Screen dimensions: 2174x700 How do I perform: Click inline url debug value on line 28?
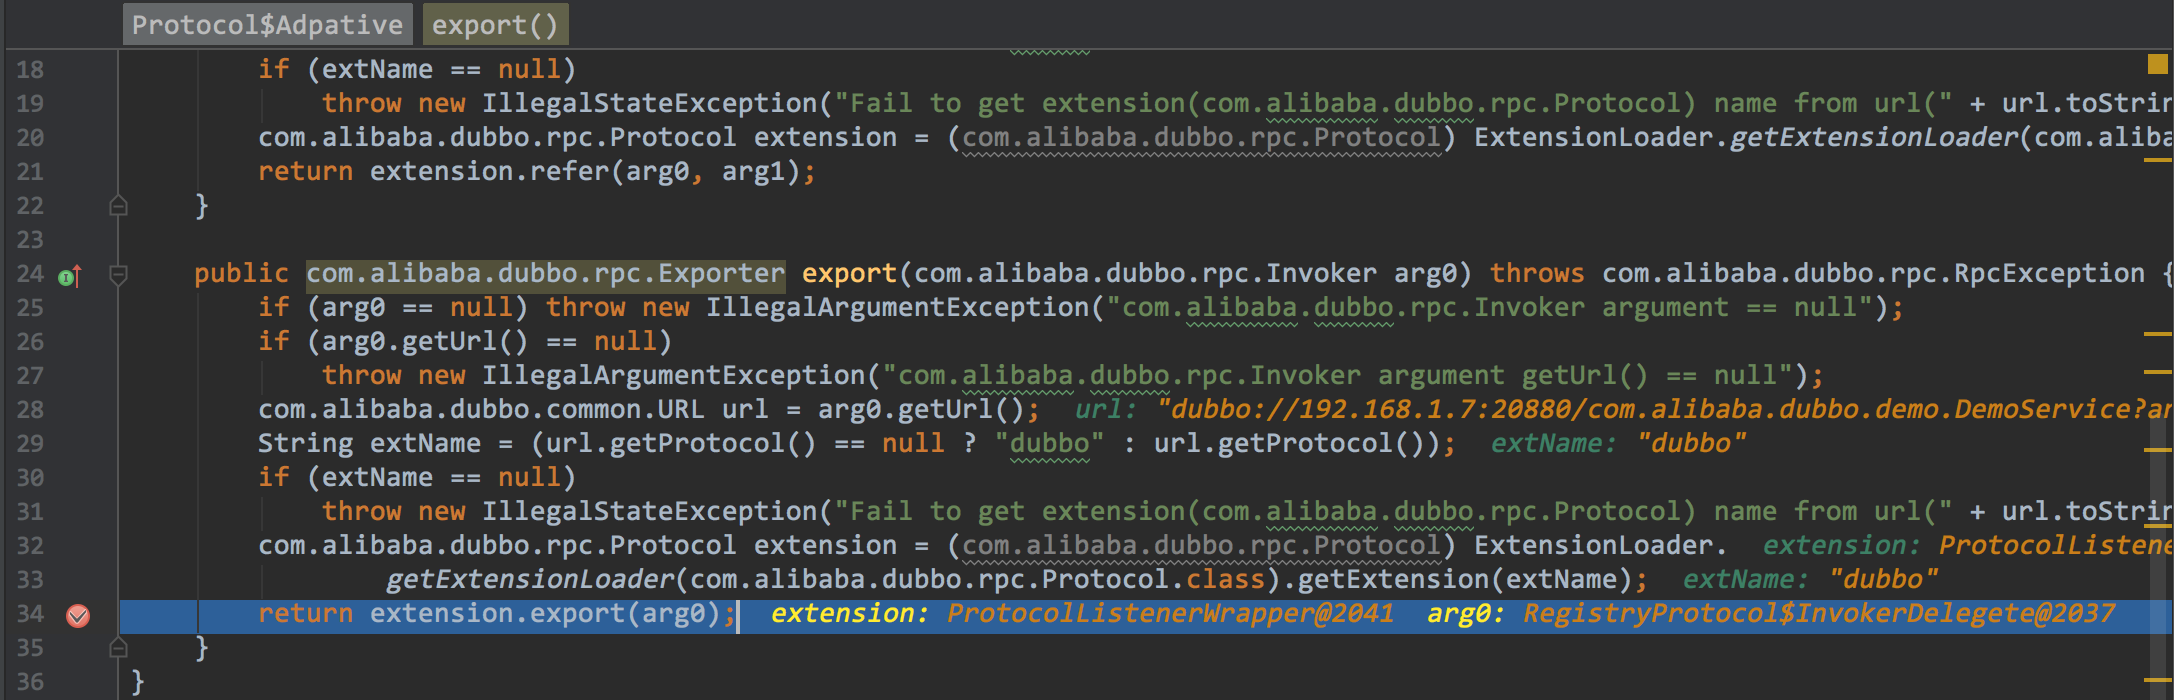click(1622, 410)
